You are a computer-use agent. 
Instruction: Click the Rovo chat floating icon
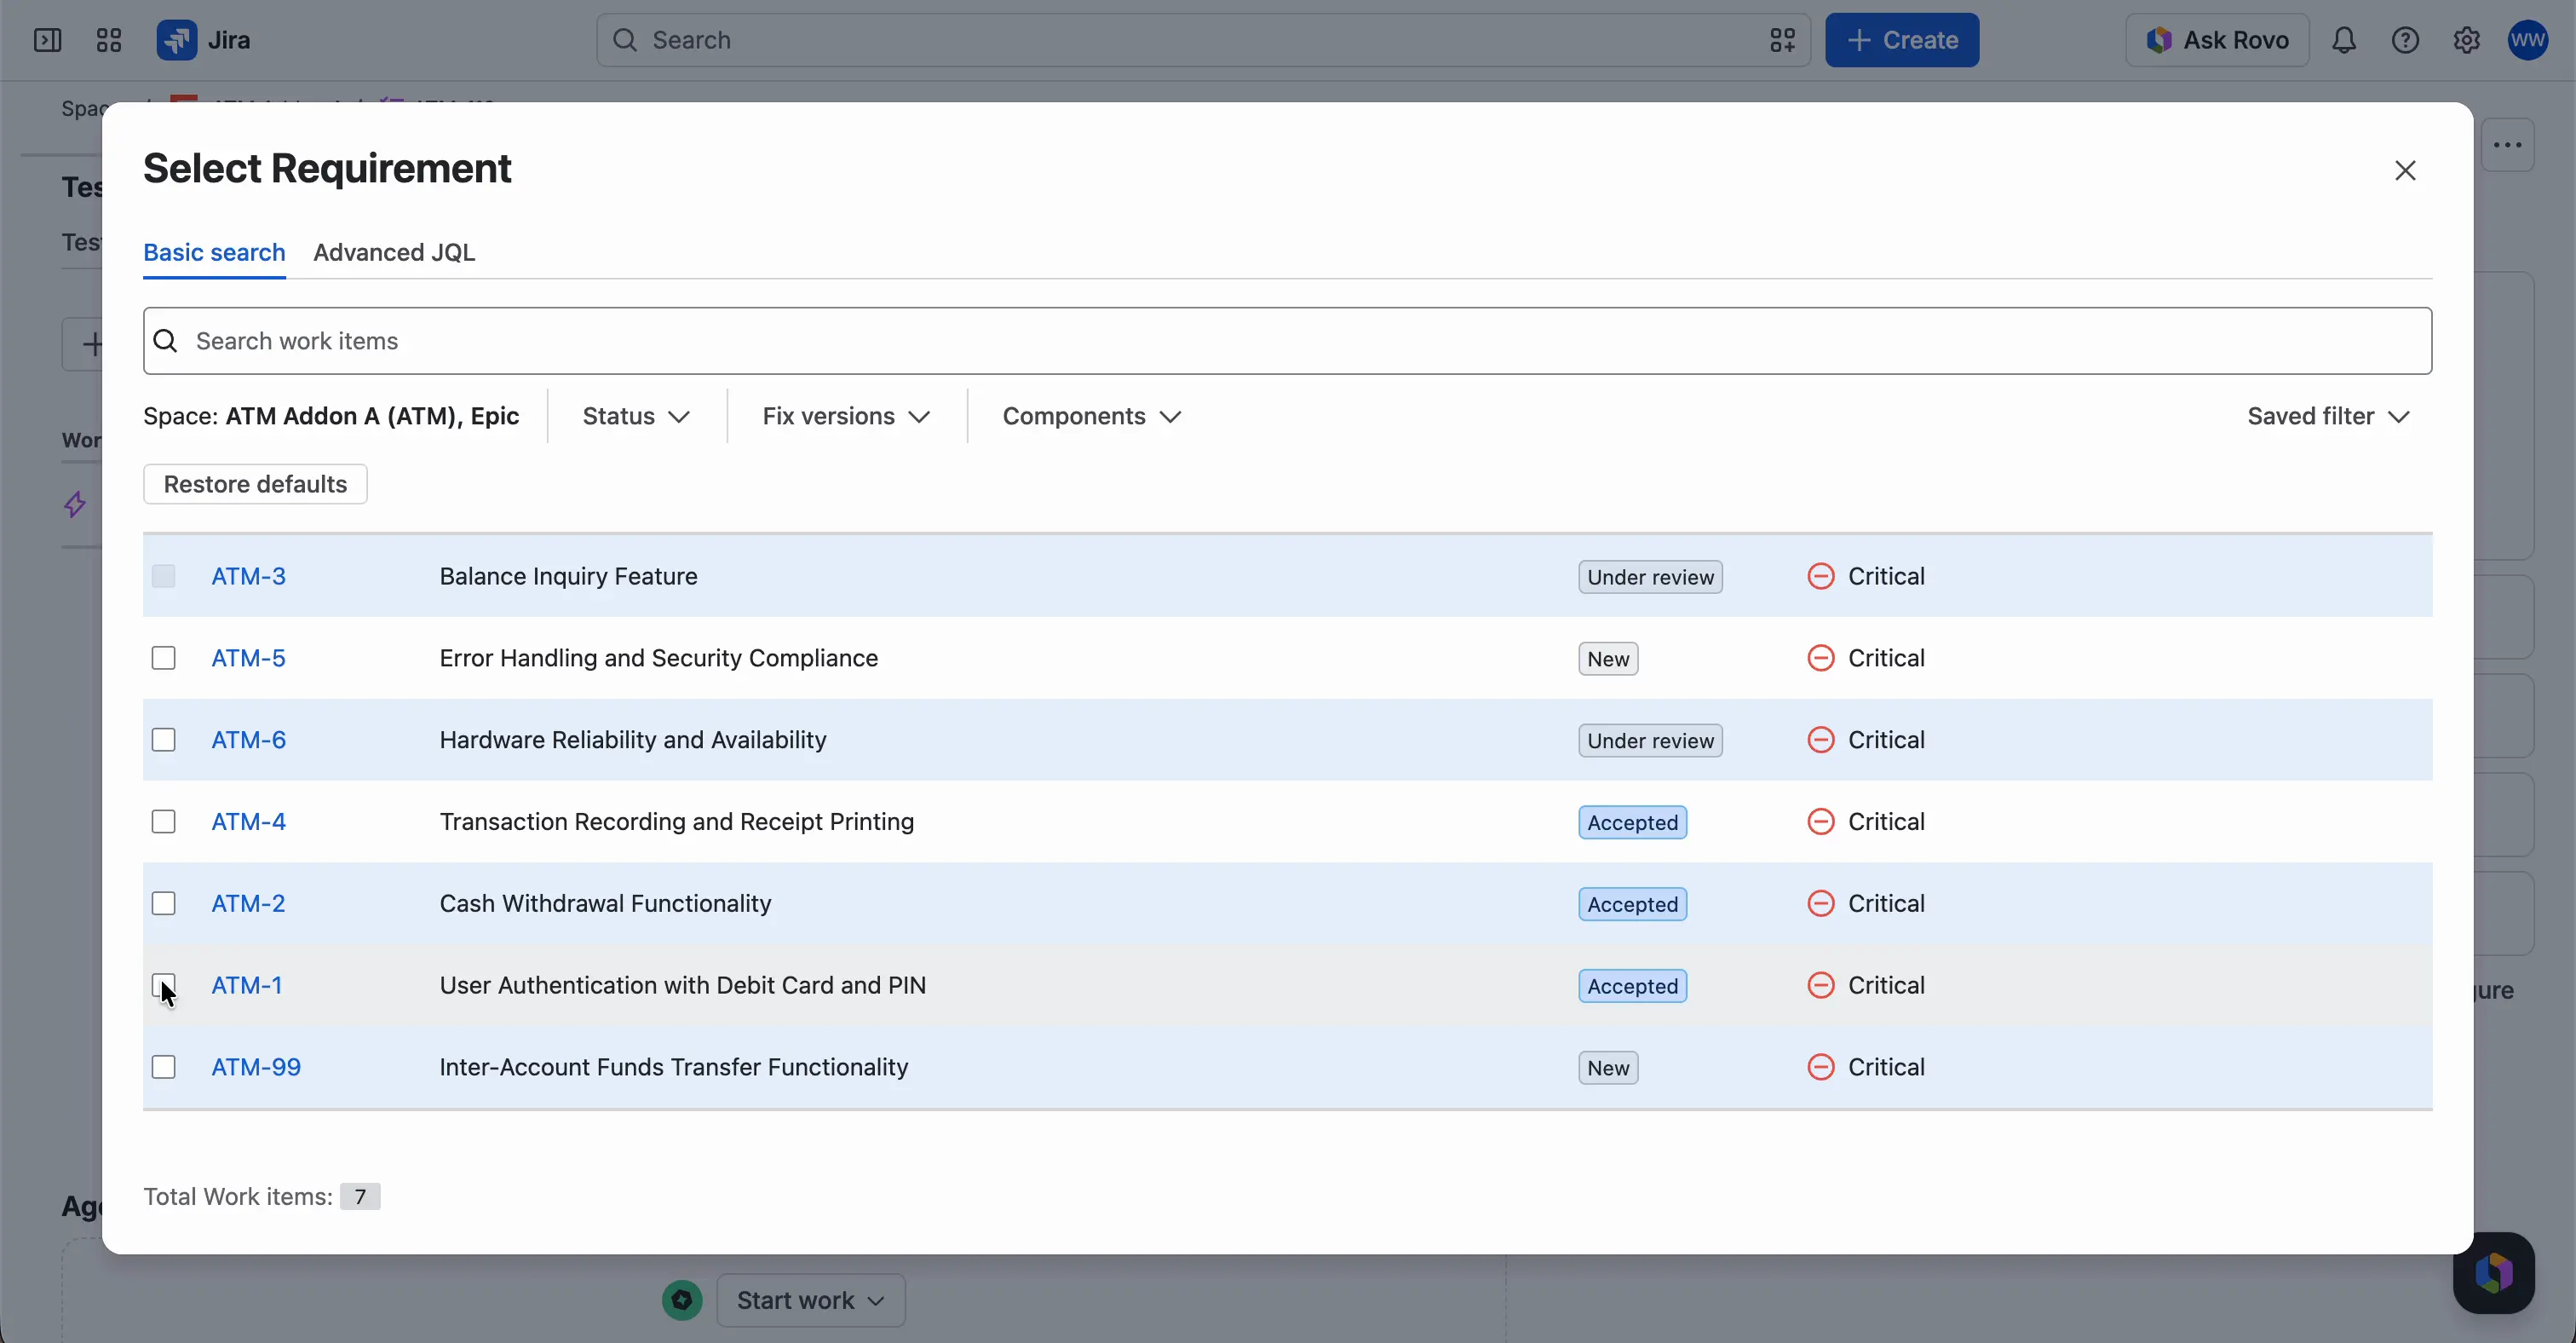tap(2493, 1273)
